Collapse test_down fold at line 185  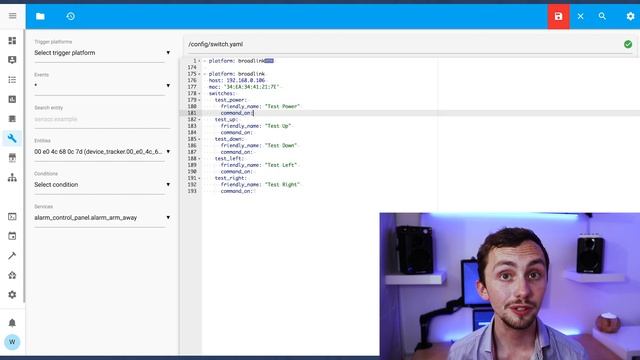(200, 139)
